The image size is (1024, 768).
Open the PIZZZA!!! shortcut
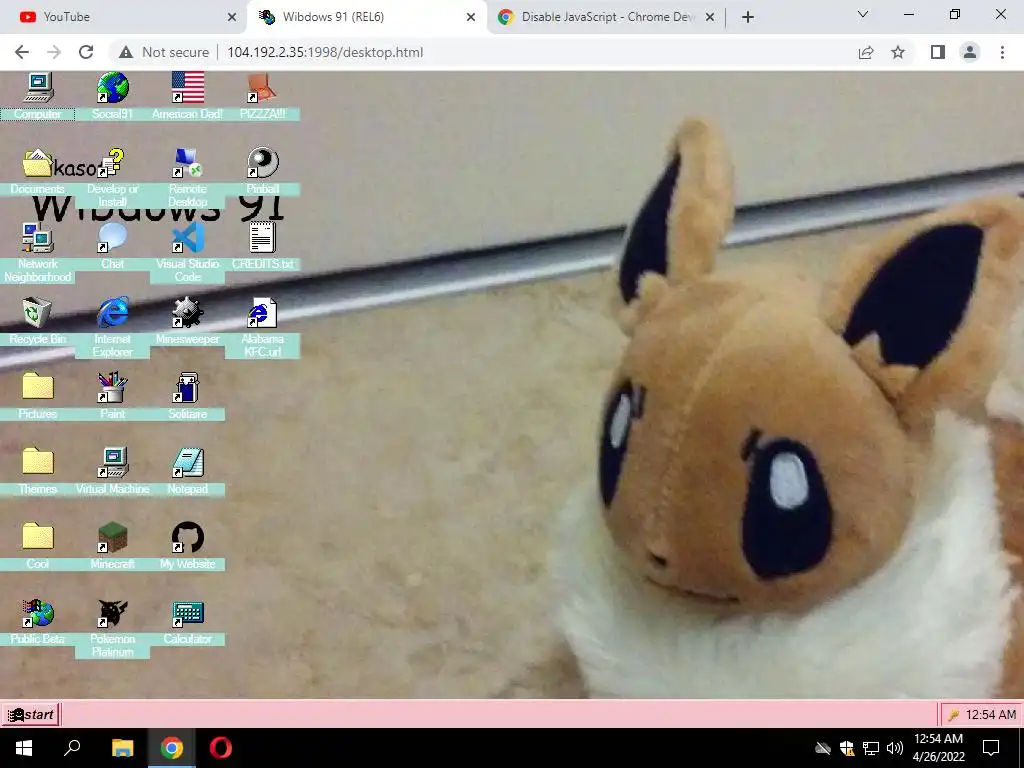coord(262,88)
